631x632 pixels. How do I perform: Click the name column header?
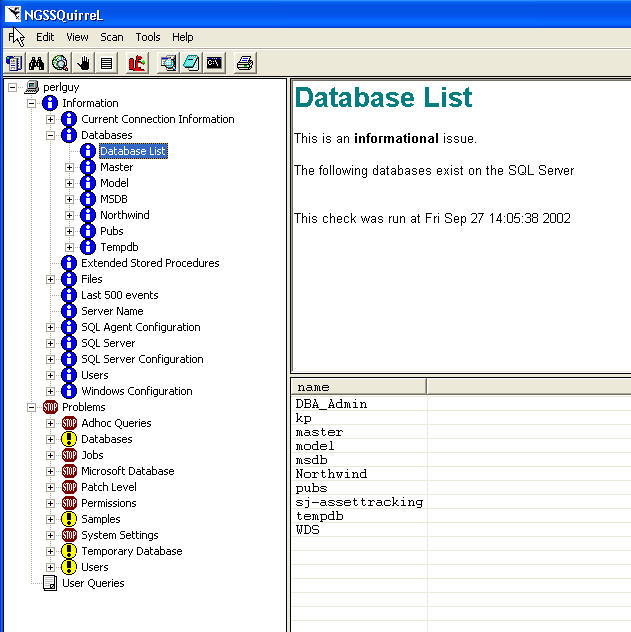(x=358, y=387)
